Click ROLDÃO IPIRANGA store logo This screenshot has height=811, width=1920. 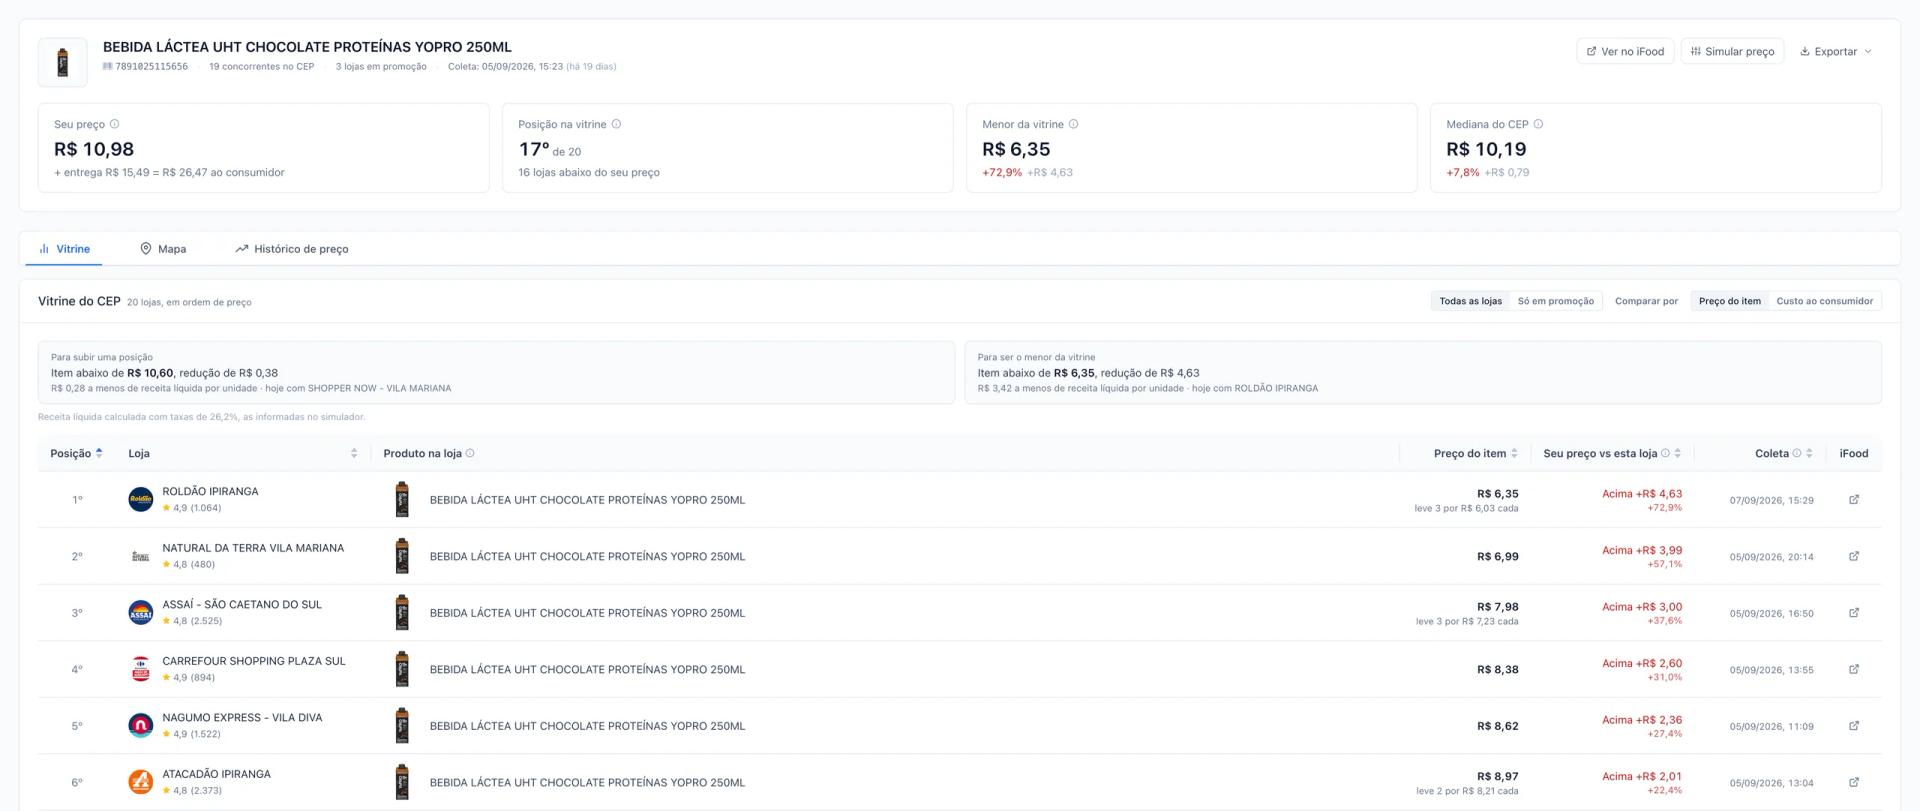pos(141,500)
